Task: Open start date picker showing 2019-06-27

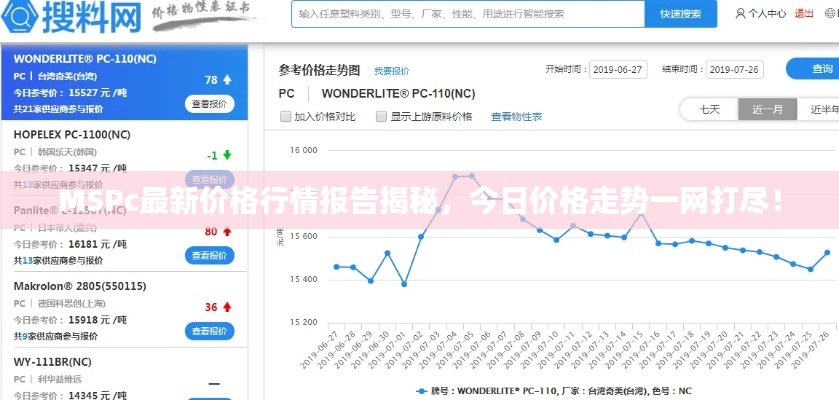Action: tap(617, 70)
